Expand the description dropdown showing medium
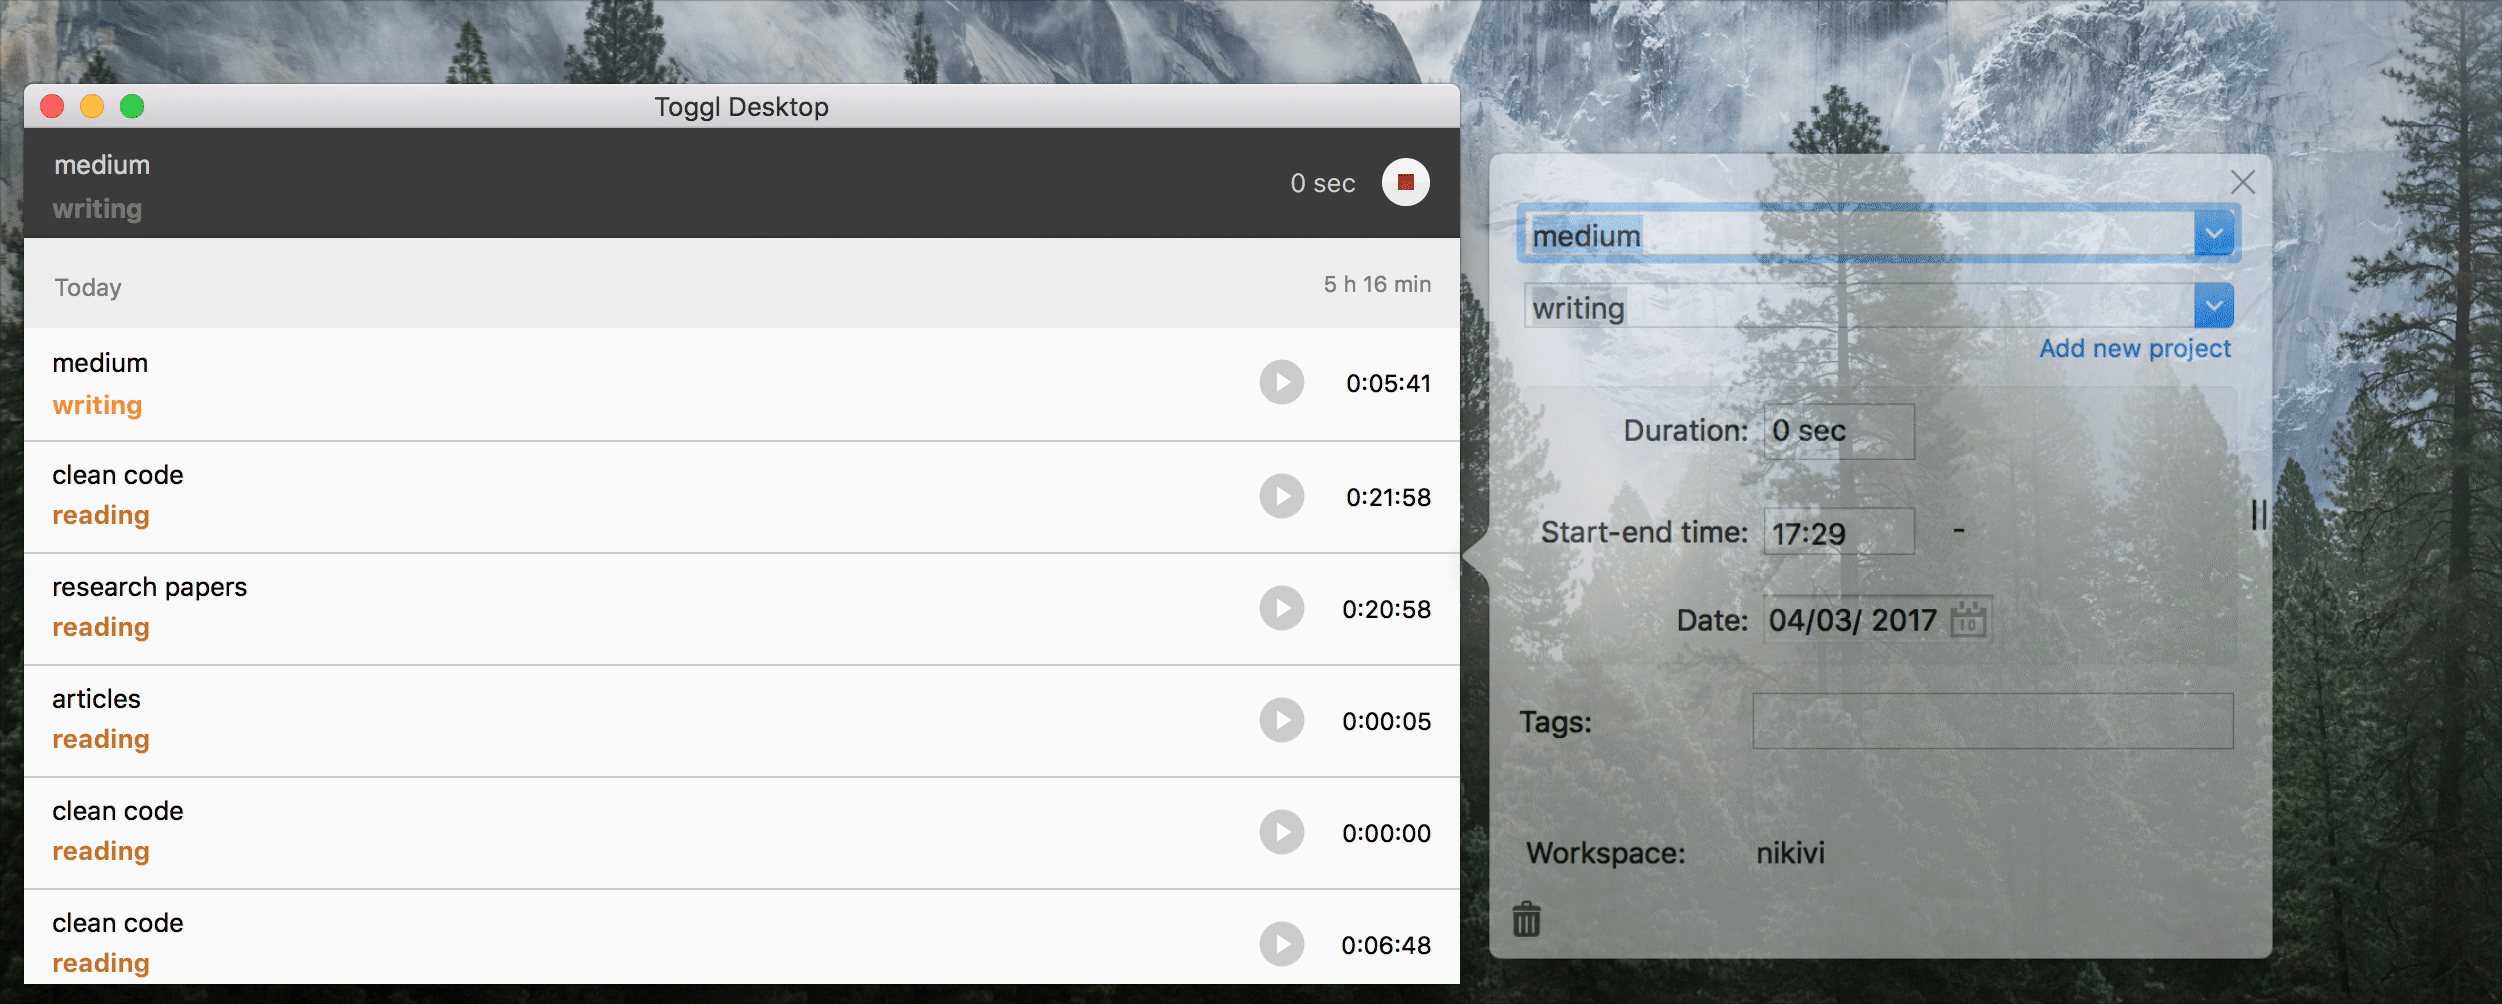Image resolution: width=2502 pixels, height=1004 pixels. coord(2214,234)
